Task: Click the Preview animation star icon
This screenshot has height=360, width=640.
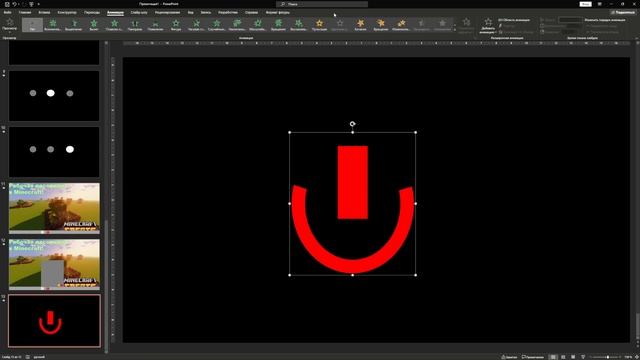Action: [x=9, y=22]
